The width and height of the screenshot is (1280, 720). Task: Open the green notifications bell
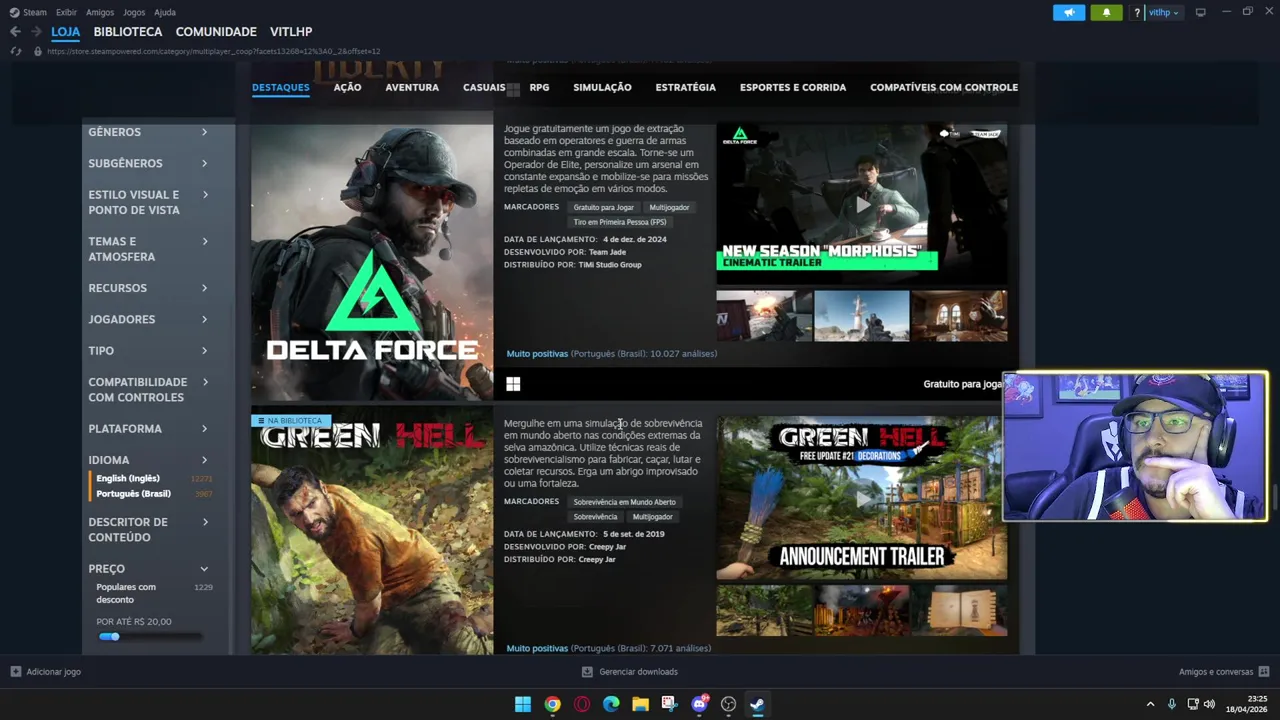1106,13
